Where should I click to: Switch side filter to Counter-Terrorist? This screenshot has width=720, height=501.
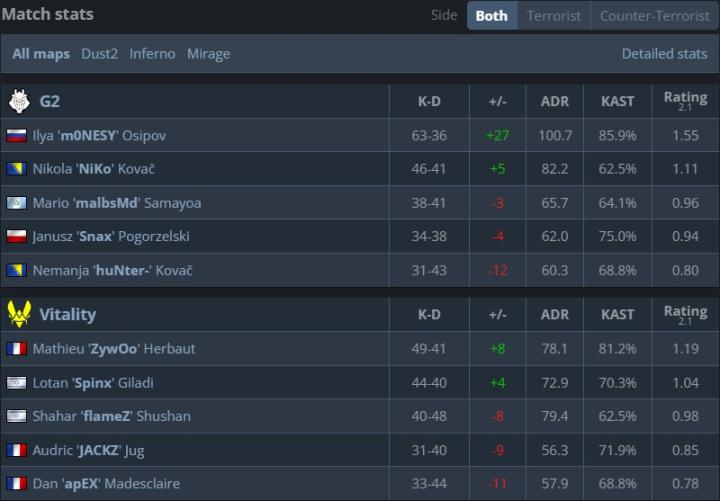click(653, 16)
